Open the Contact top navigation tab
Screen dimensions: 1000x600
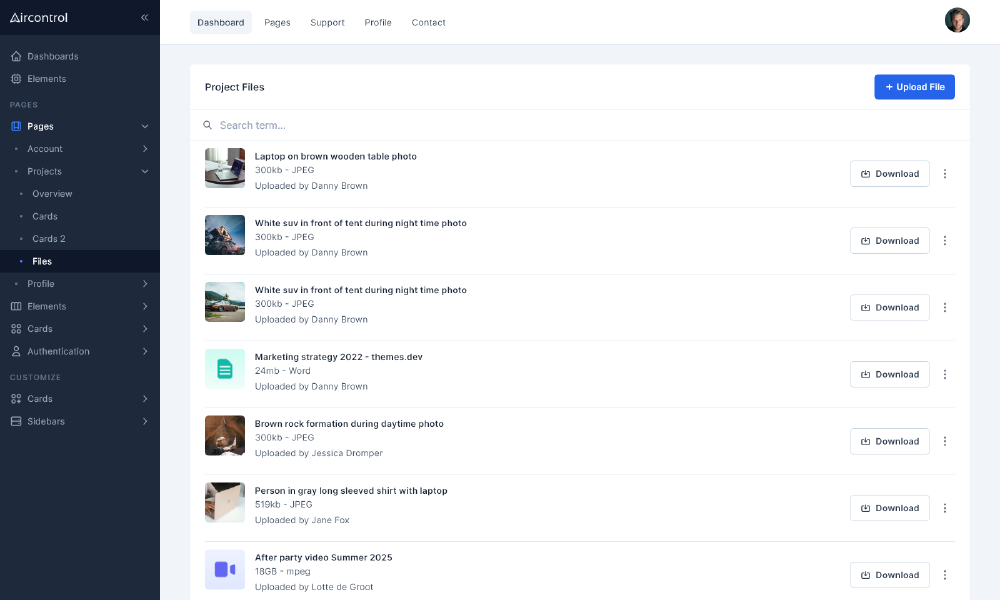pos(428,22)
